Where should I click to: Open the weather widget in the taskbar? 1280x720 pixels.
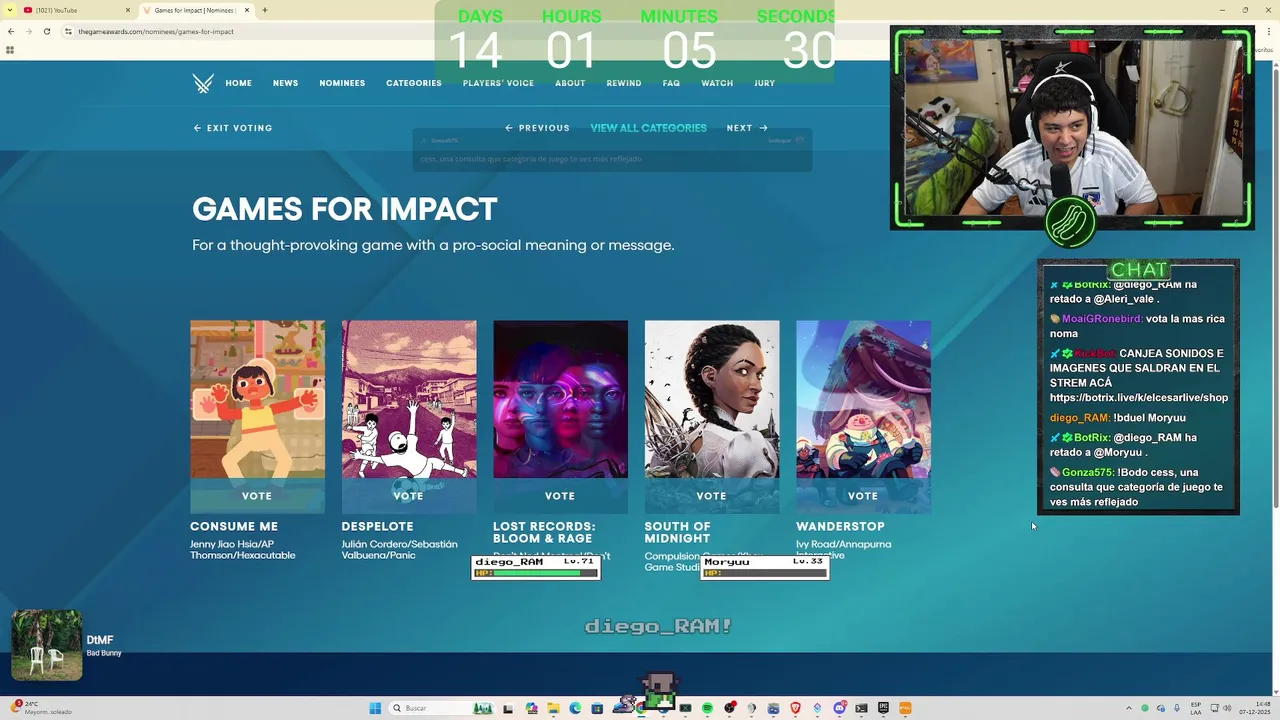pos(42,708)
